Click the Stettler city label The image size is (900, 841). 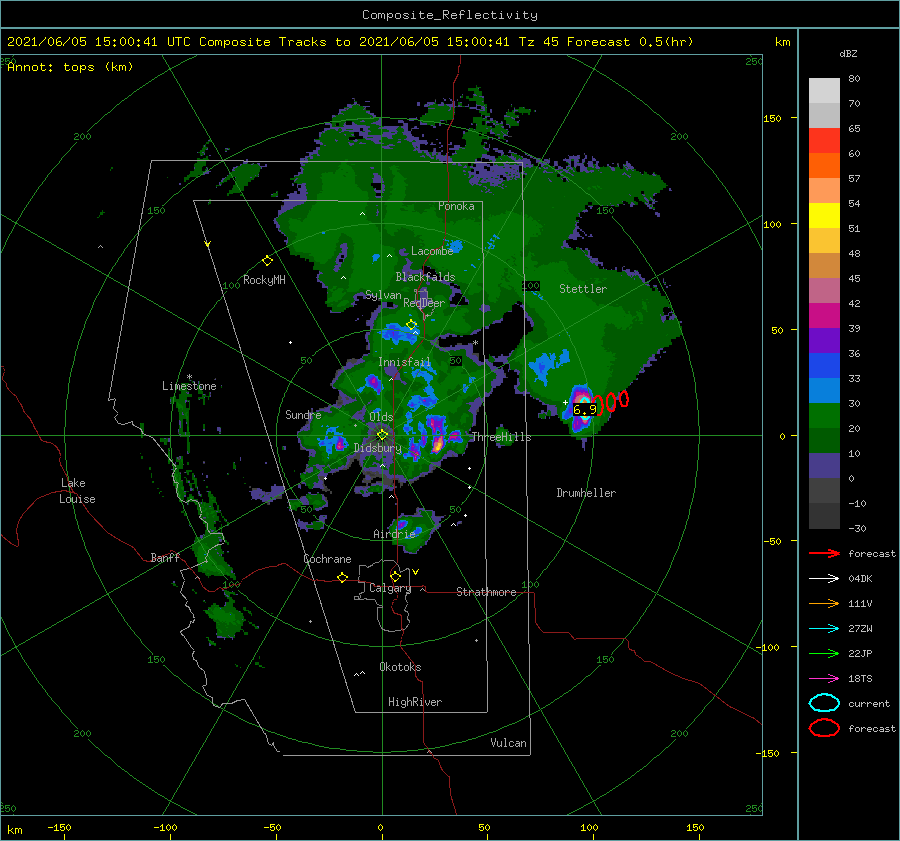click(x=583, y=289)
